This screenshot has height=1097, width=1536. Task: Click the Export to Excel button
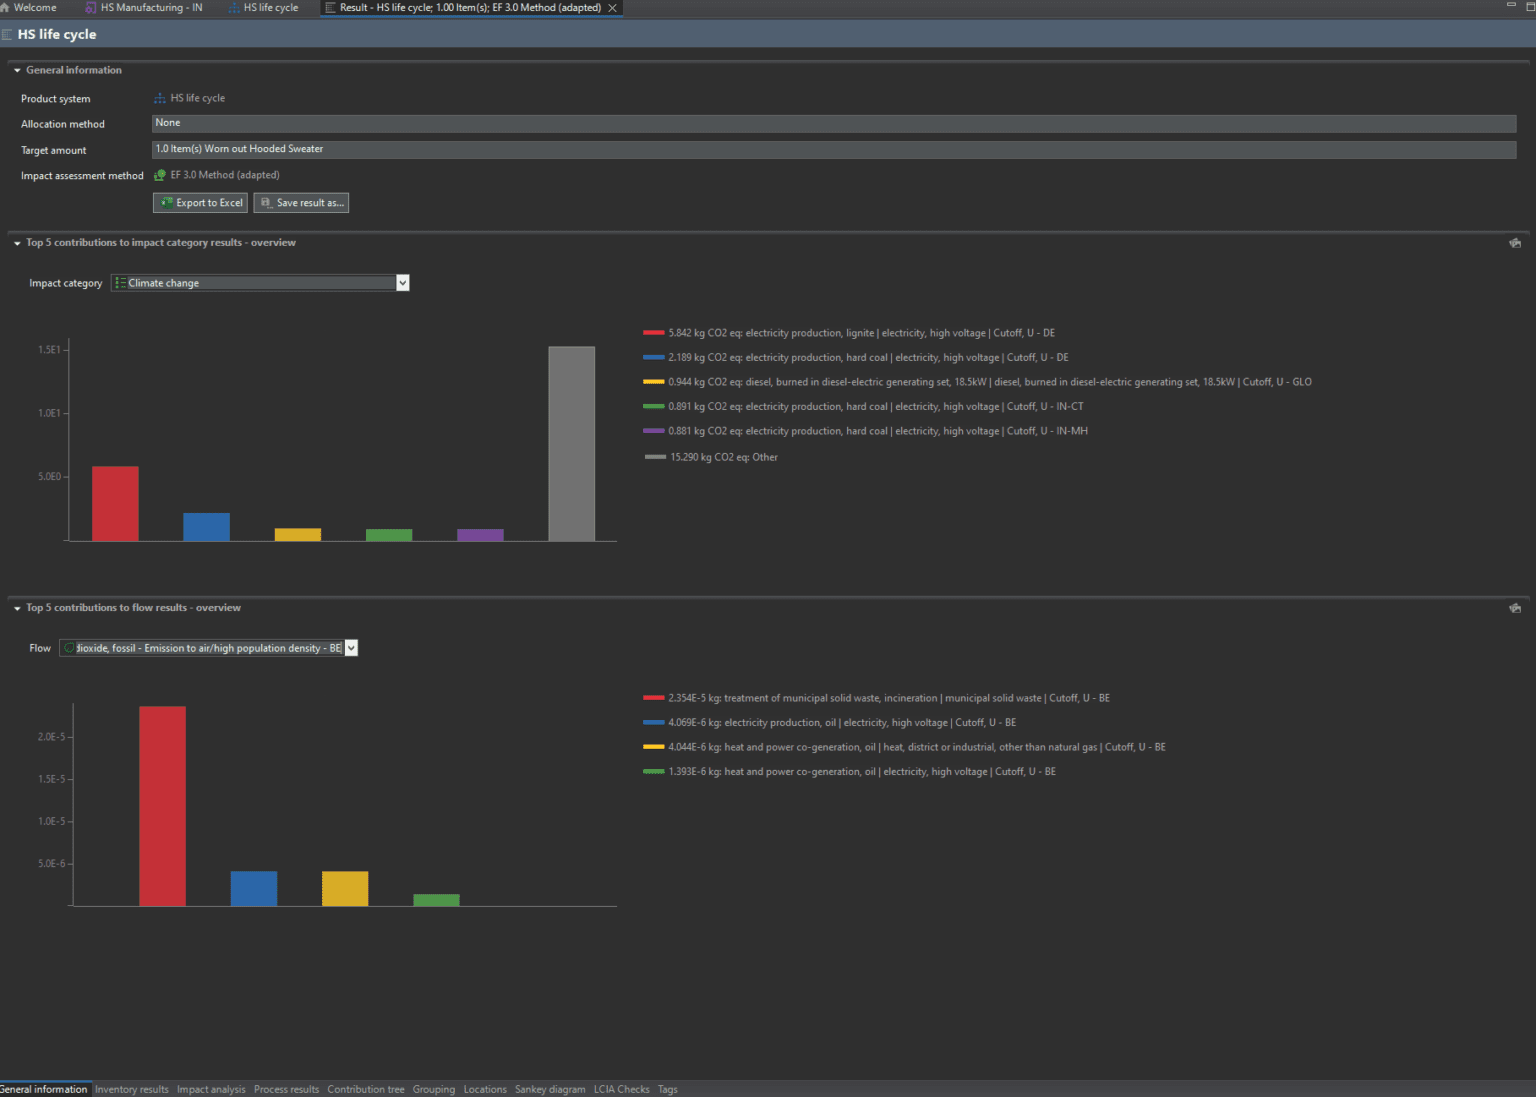(x=200, y=203)
